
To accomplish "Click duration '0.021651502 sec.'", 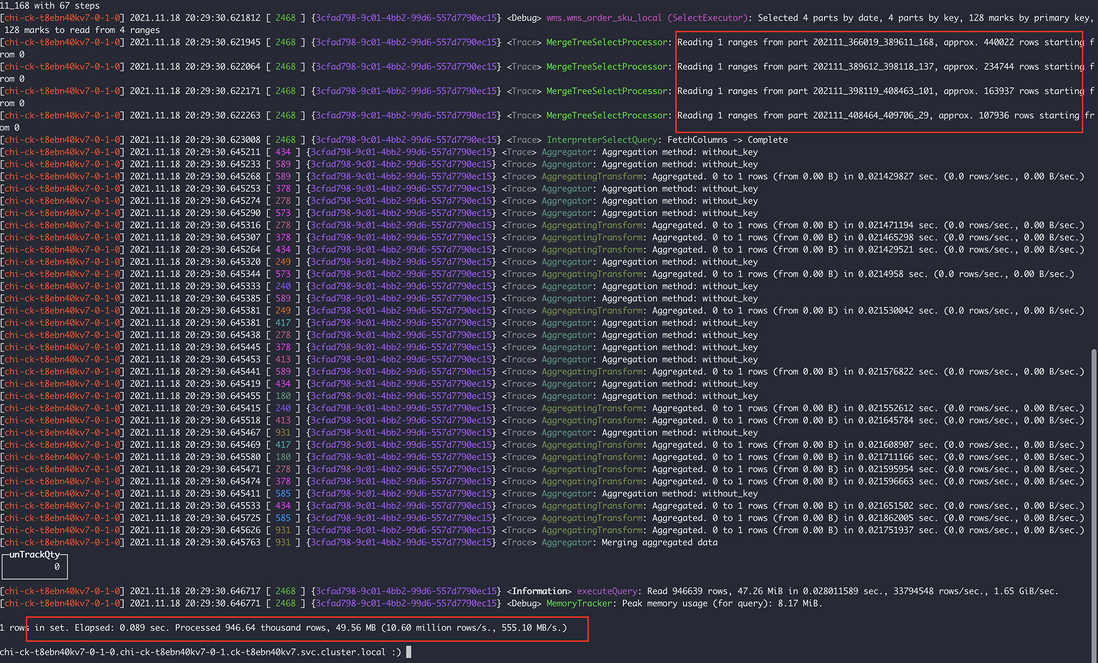I will coord(896,506).
